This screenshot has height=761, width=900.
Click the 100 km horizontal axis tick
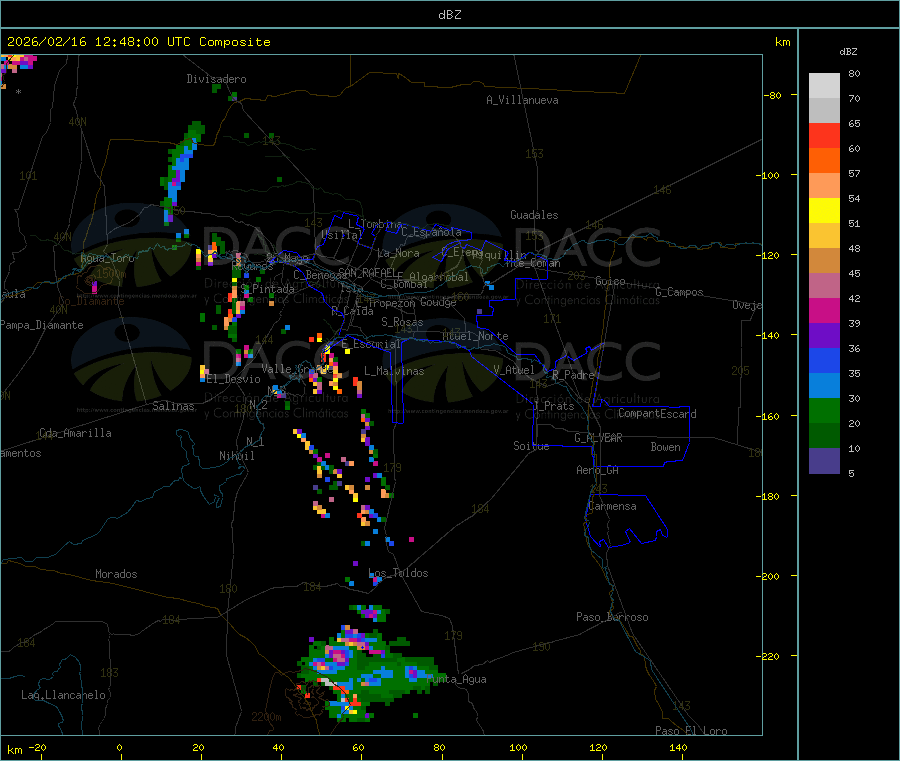point(518,747)
